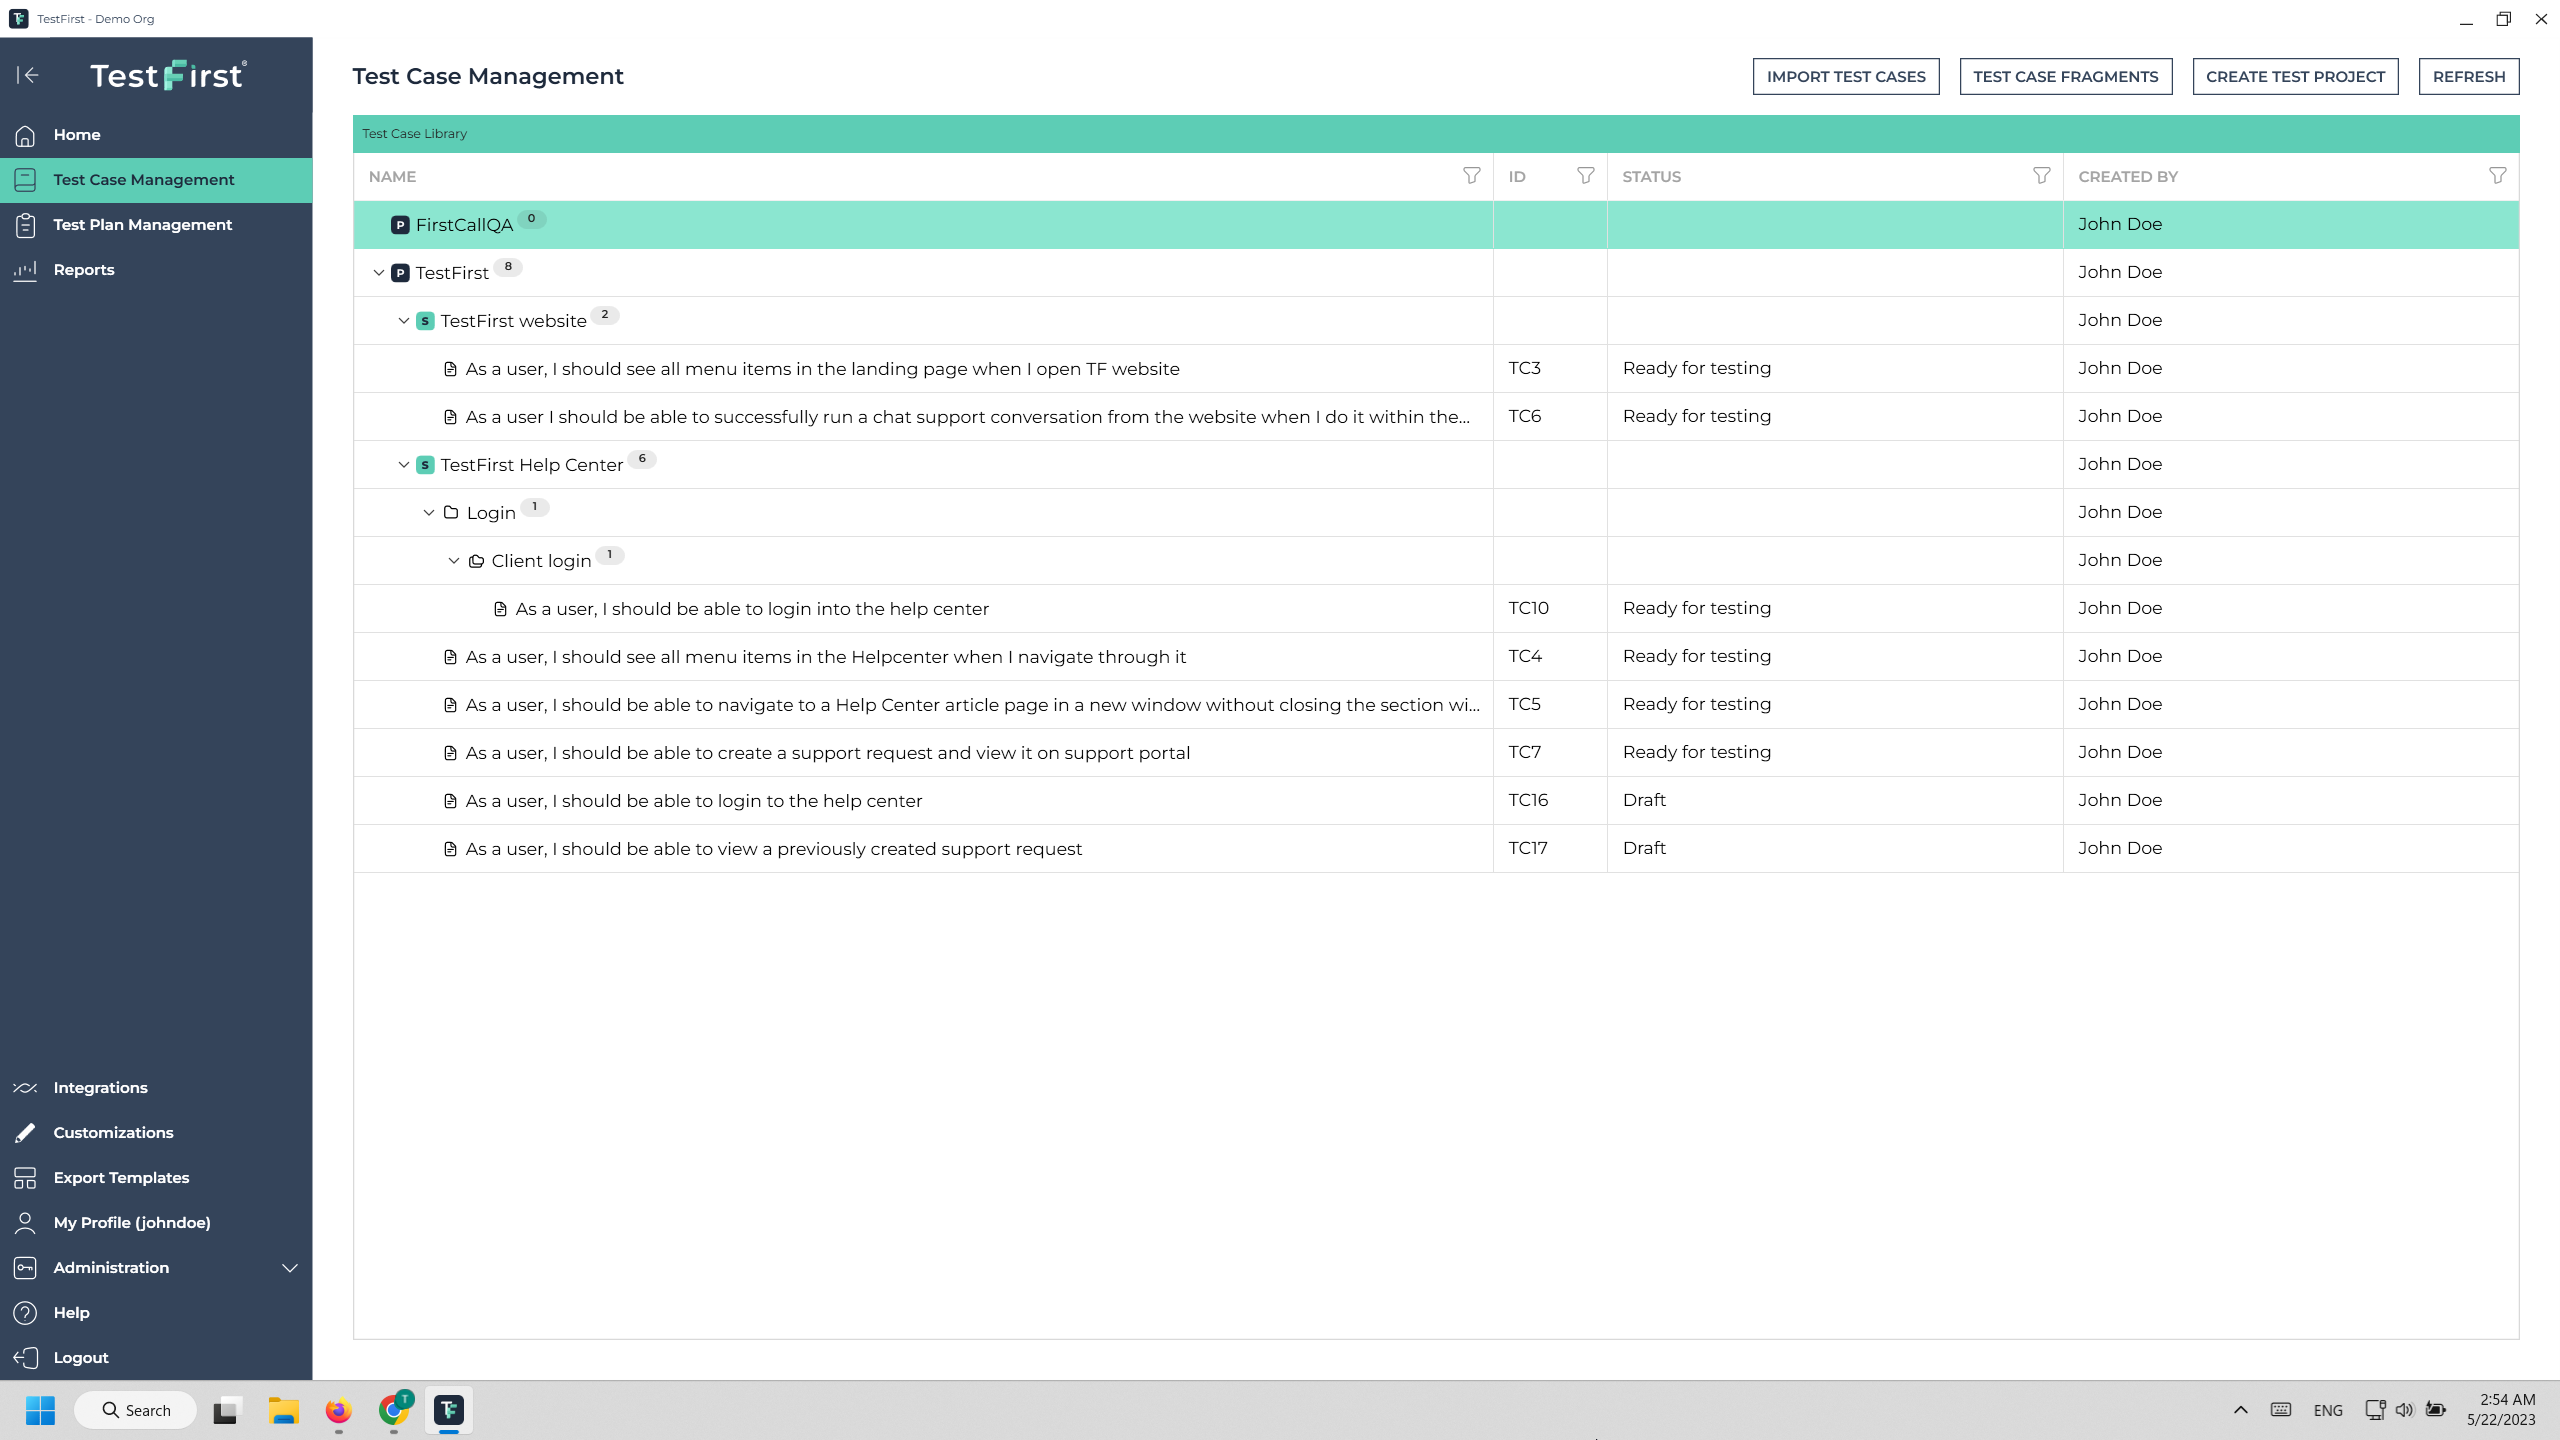Viewport: 2560px width, 1440px height.
Task: Click the Import Test Cases button
Action: (1845, 76)
